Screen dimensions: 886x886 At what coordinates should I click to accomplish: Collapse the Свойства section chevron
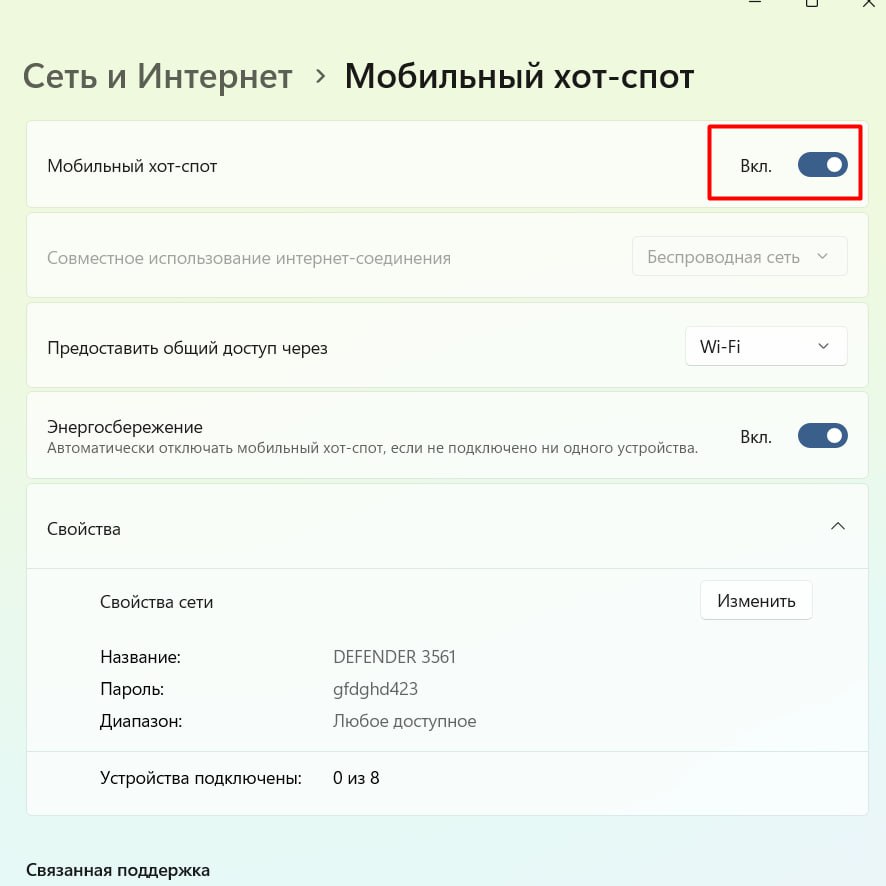[x=838, y=526]
